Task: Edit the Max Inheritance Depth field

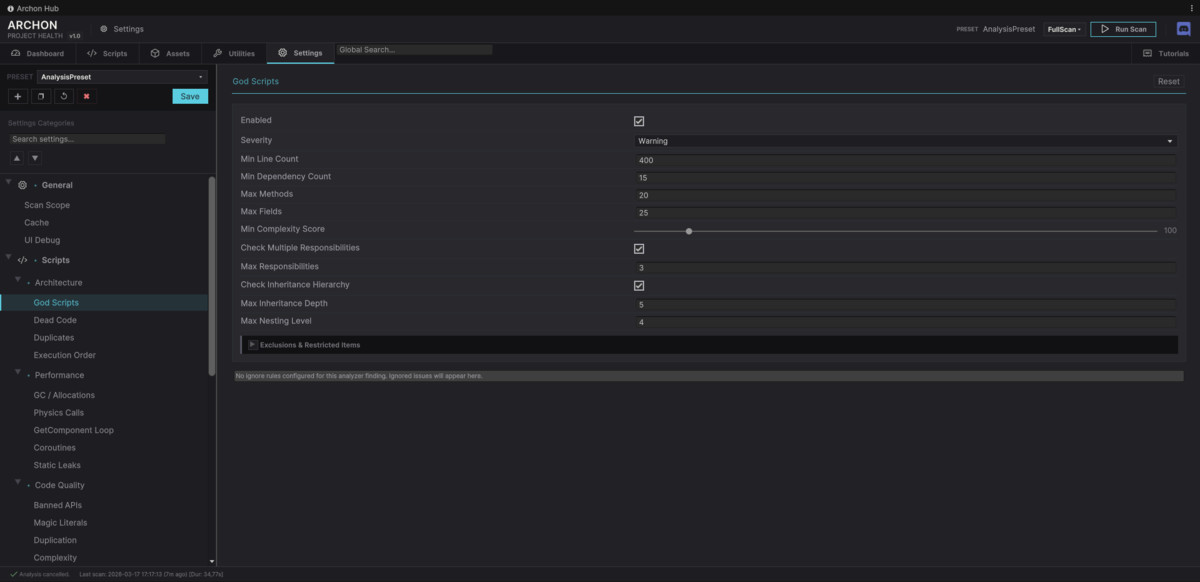Action: (905, 304)
